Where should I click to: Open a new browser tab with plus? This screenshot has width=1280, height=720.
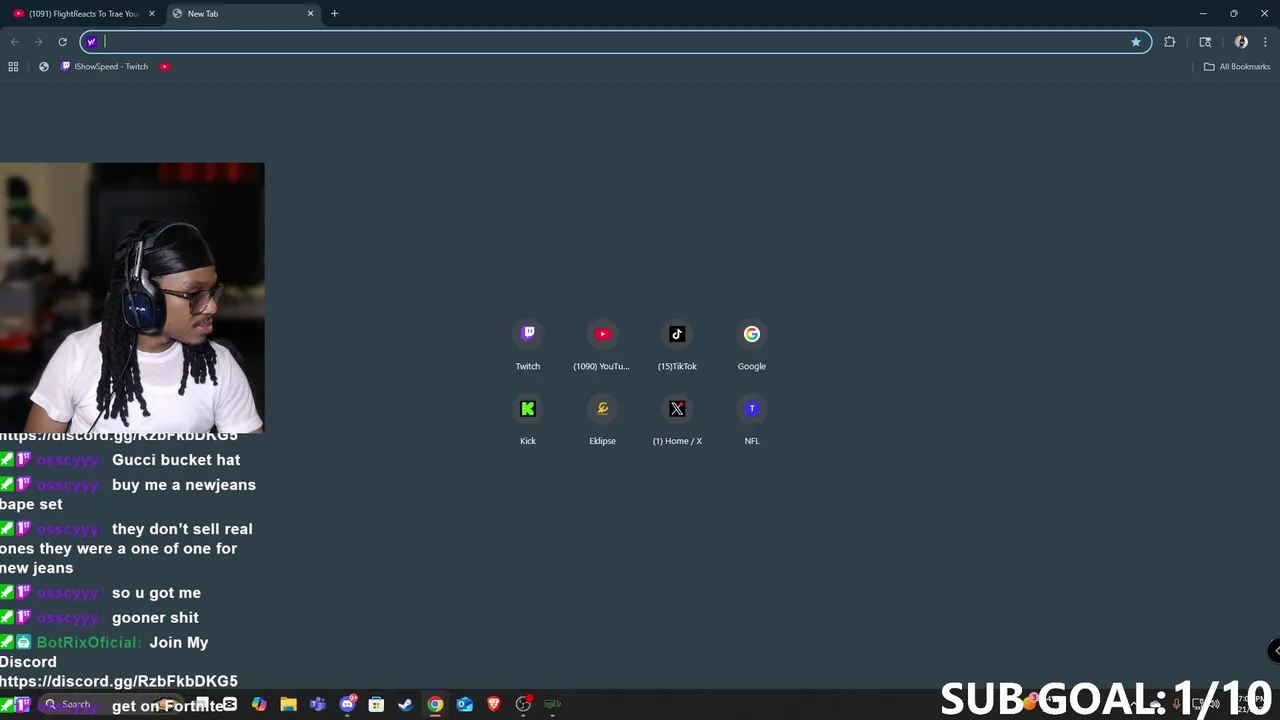point(334,13)
